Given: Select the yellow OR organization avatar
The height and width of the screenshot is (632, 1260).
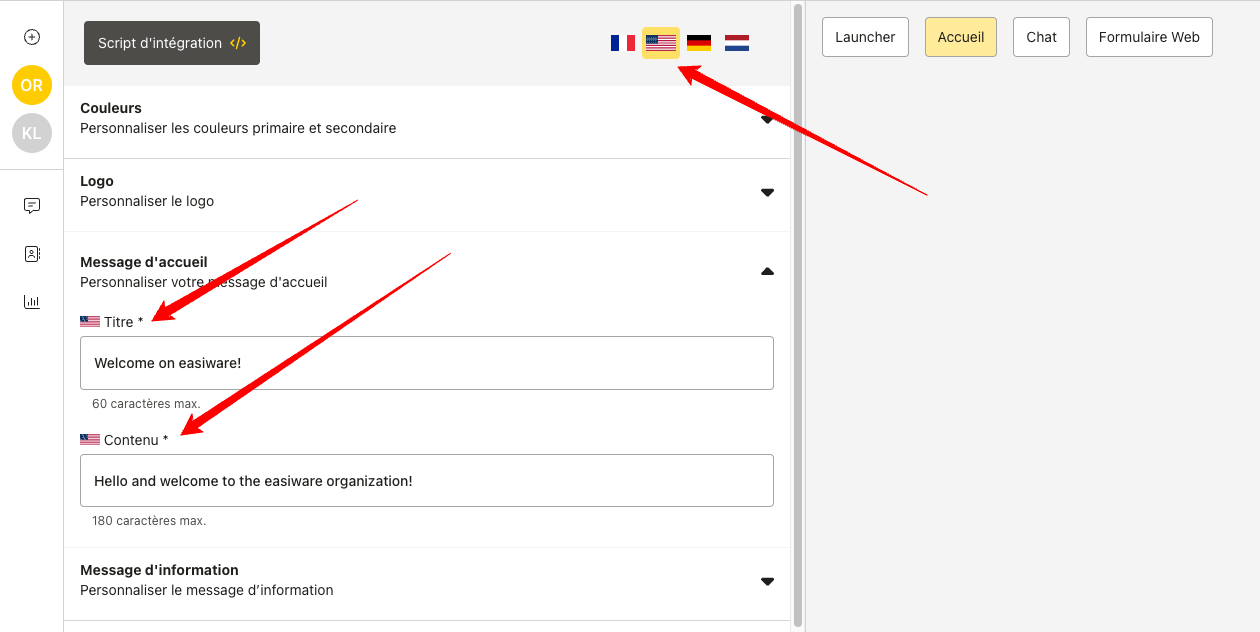Looking at the screenshot, I should 32,85.
